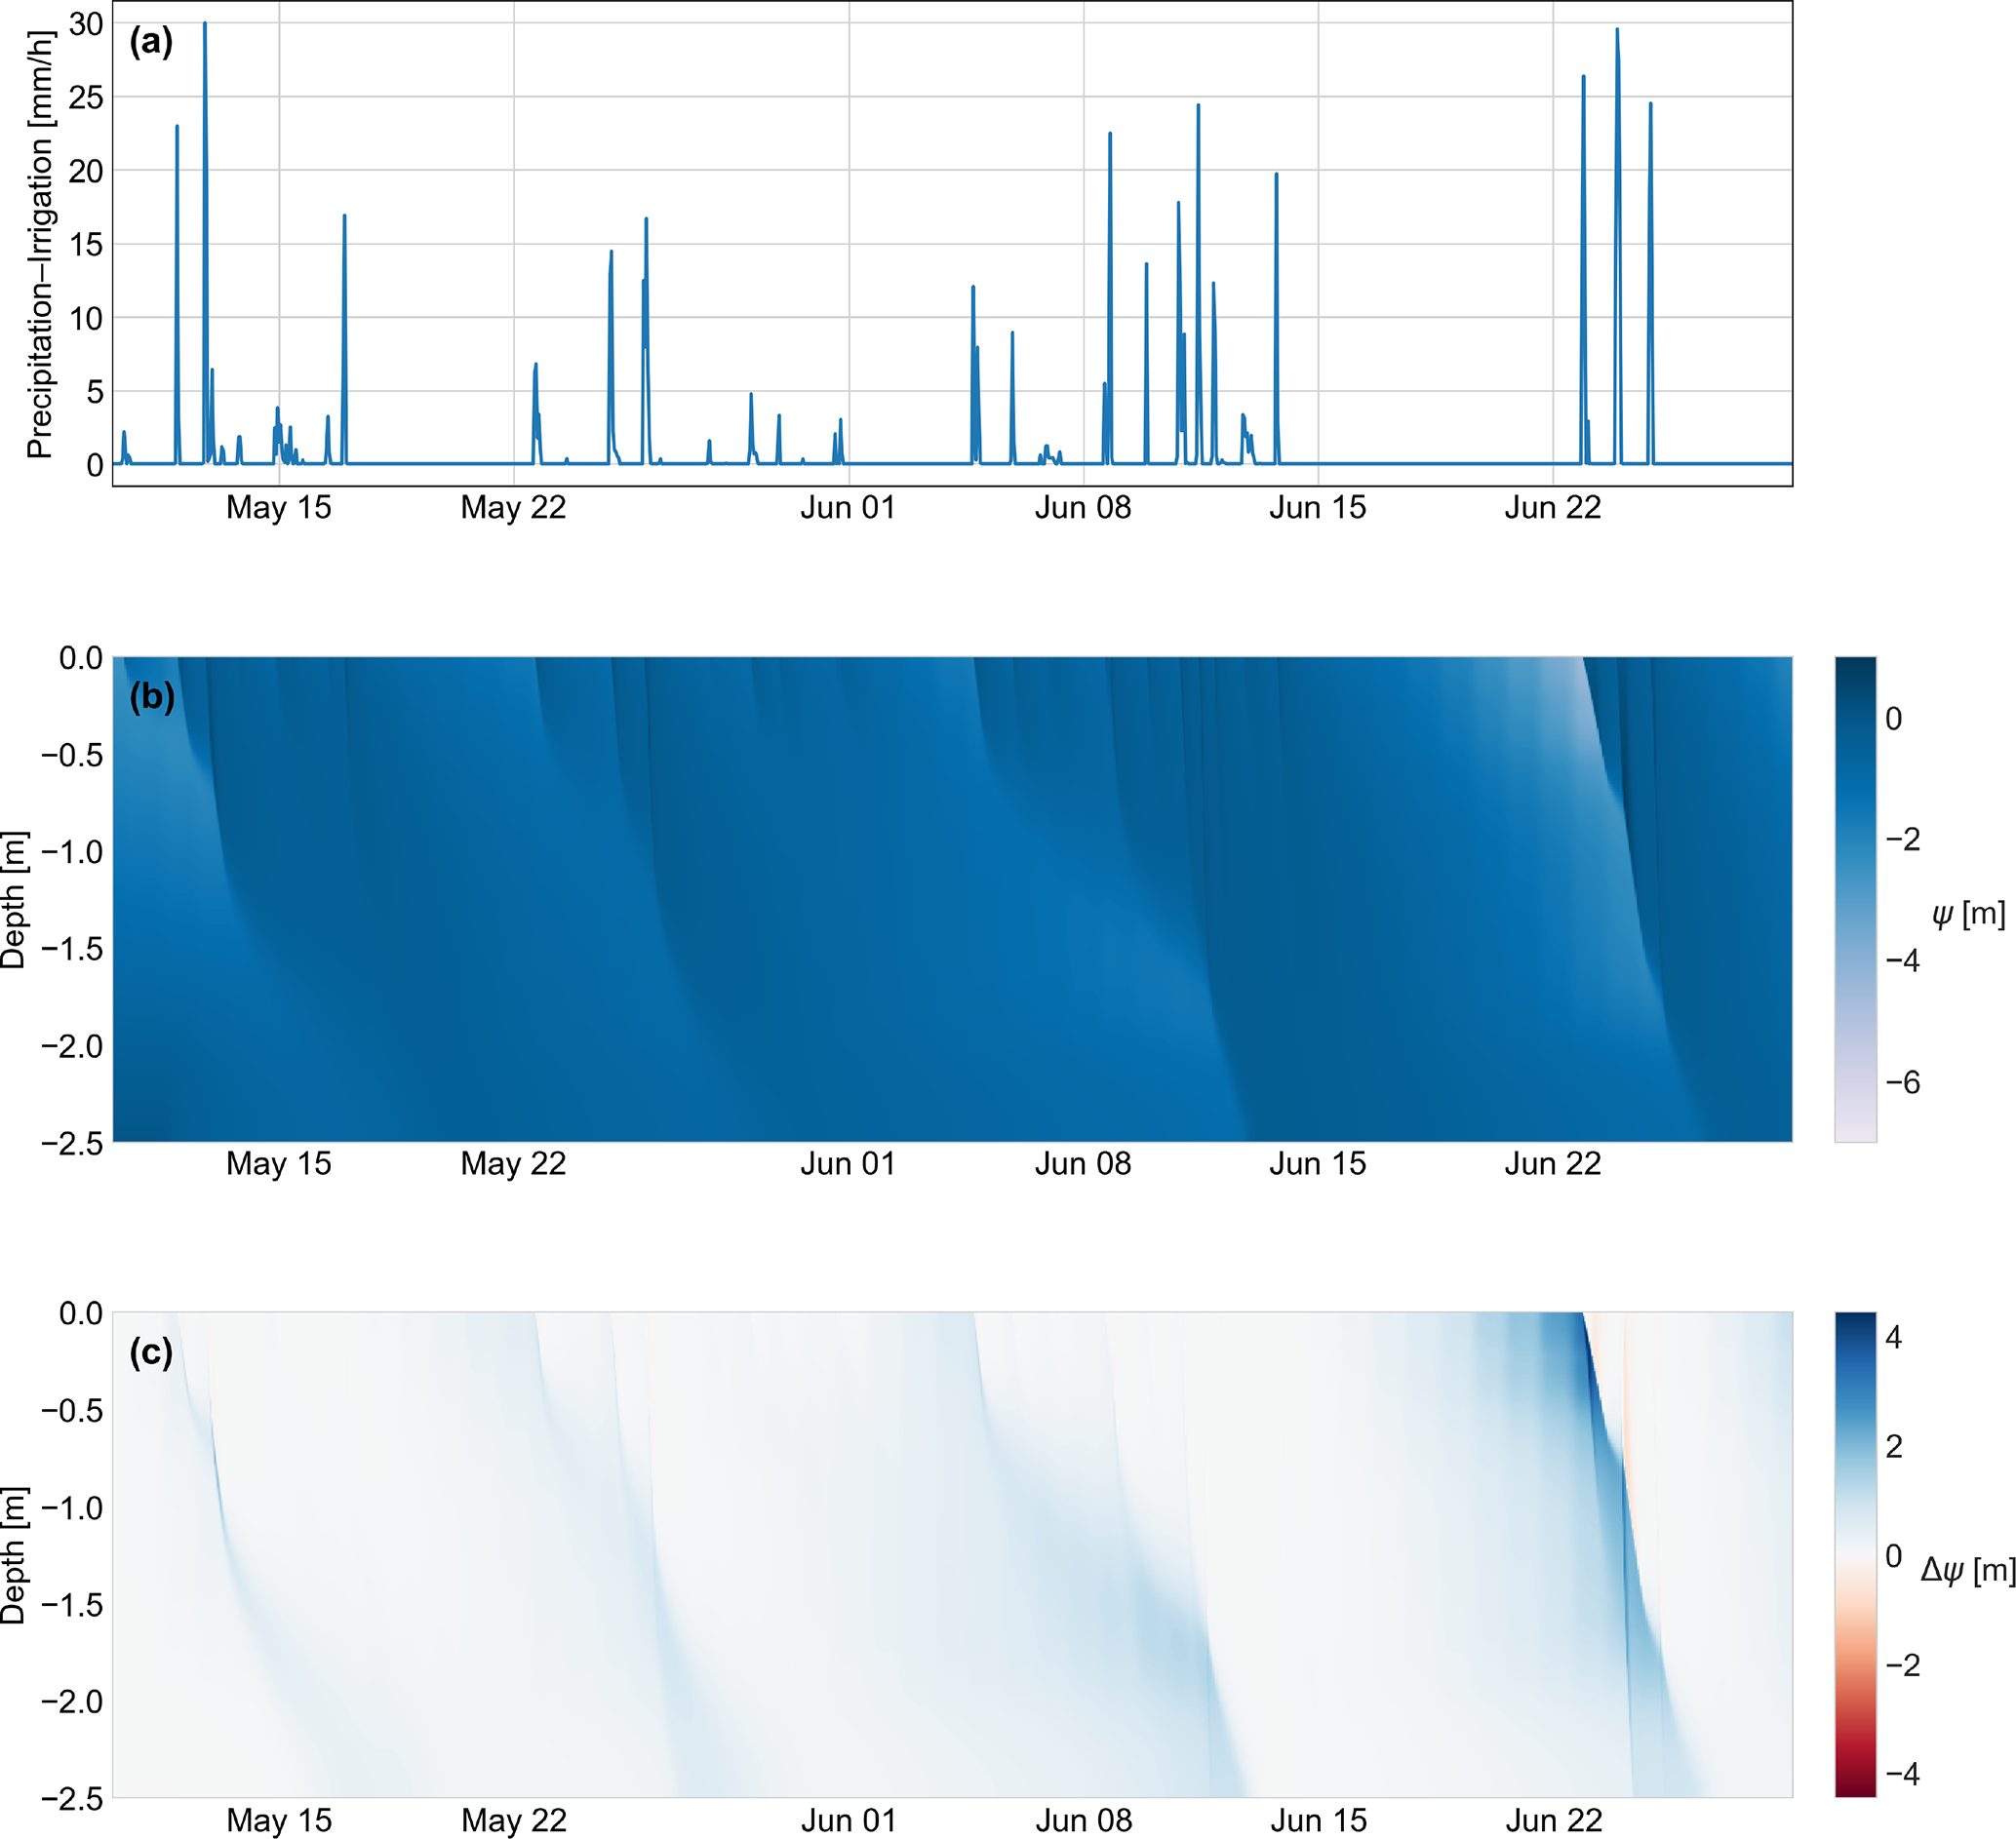Click the −1.0 depth tick in panel c
Image resolution: width=2016 pixels, height=1839 pixels.
pos(72,1508)
